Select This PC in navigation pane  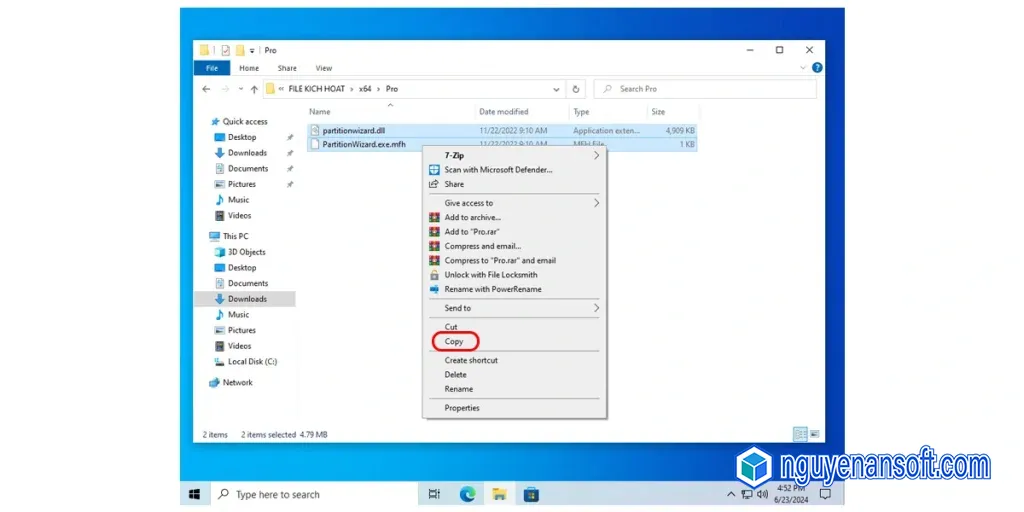(235, 236)
